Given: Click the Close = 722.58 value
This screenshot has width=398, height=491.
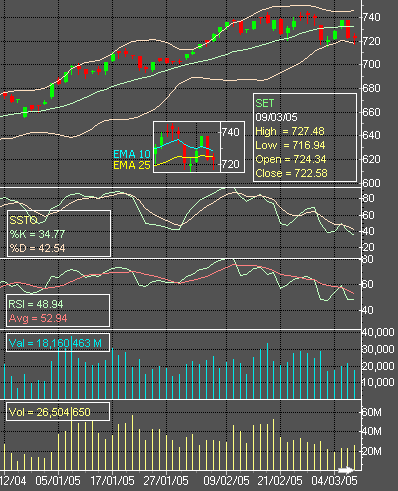Looking at the screenshot, I should pos(291,173).
